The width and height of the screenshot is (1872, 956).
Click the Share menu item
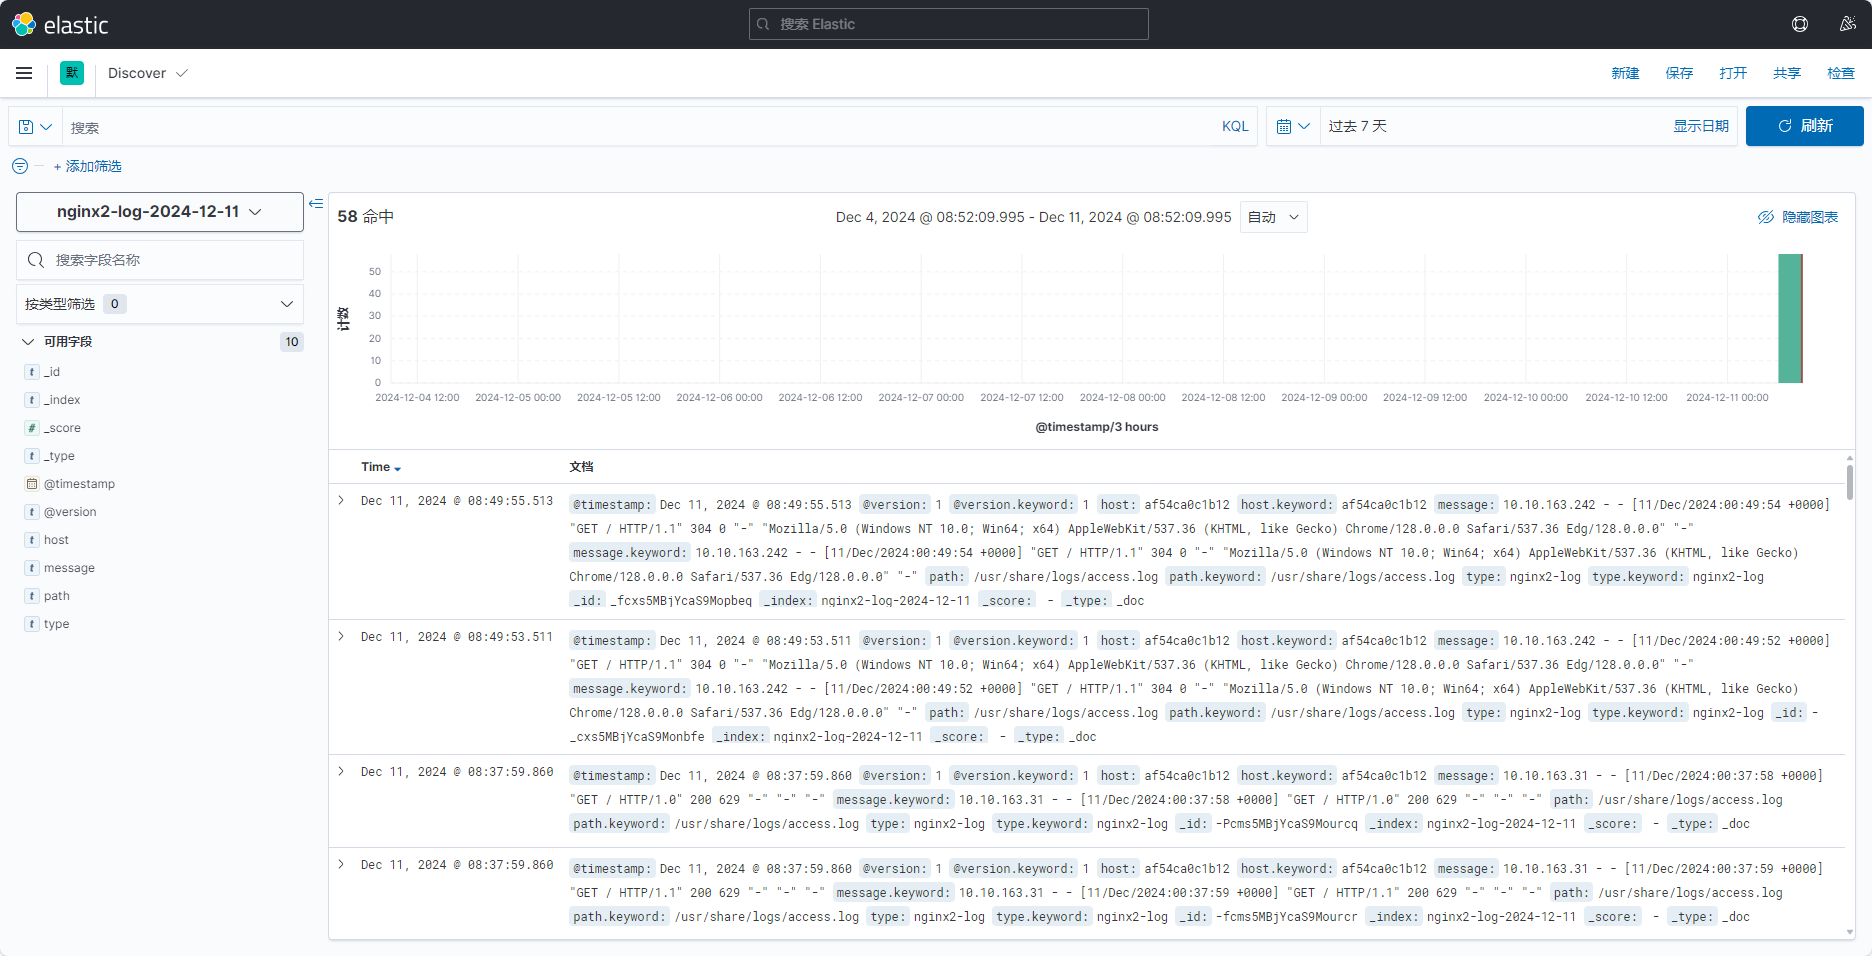click(x=1787, y=73)
